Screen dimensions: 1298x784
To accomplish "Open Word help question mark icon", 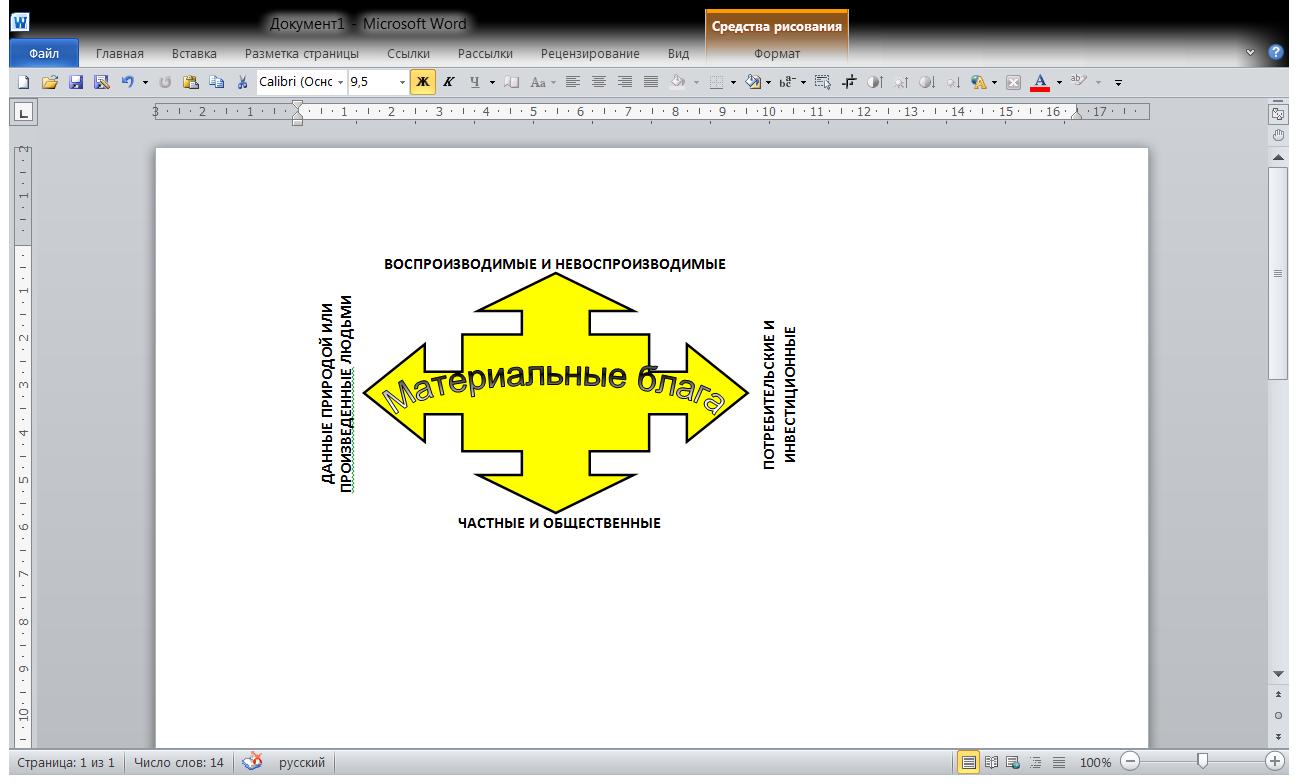I will pos(1276,52).
